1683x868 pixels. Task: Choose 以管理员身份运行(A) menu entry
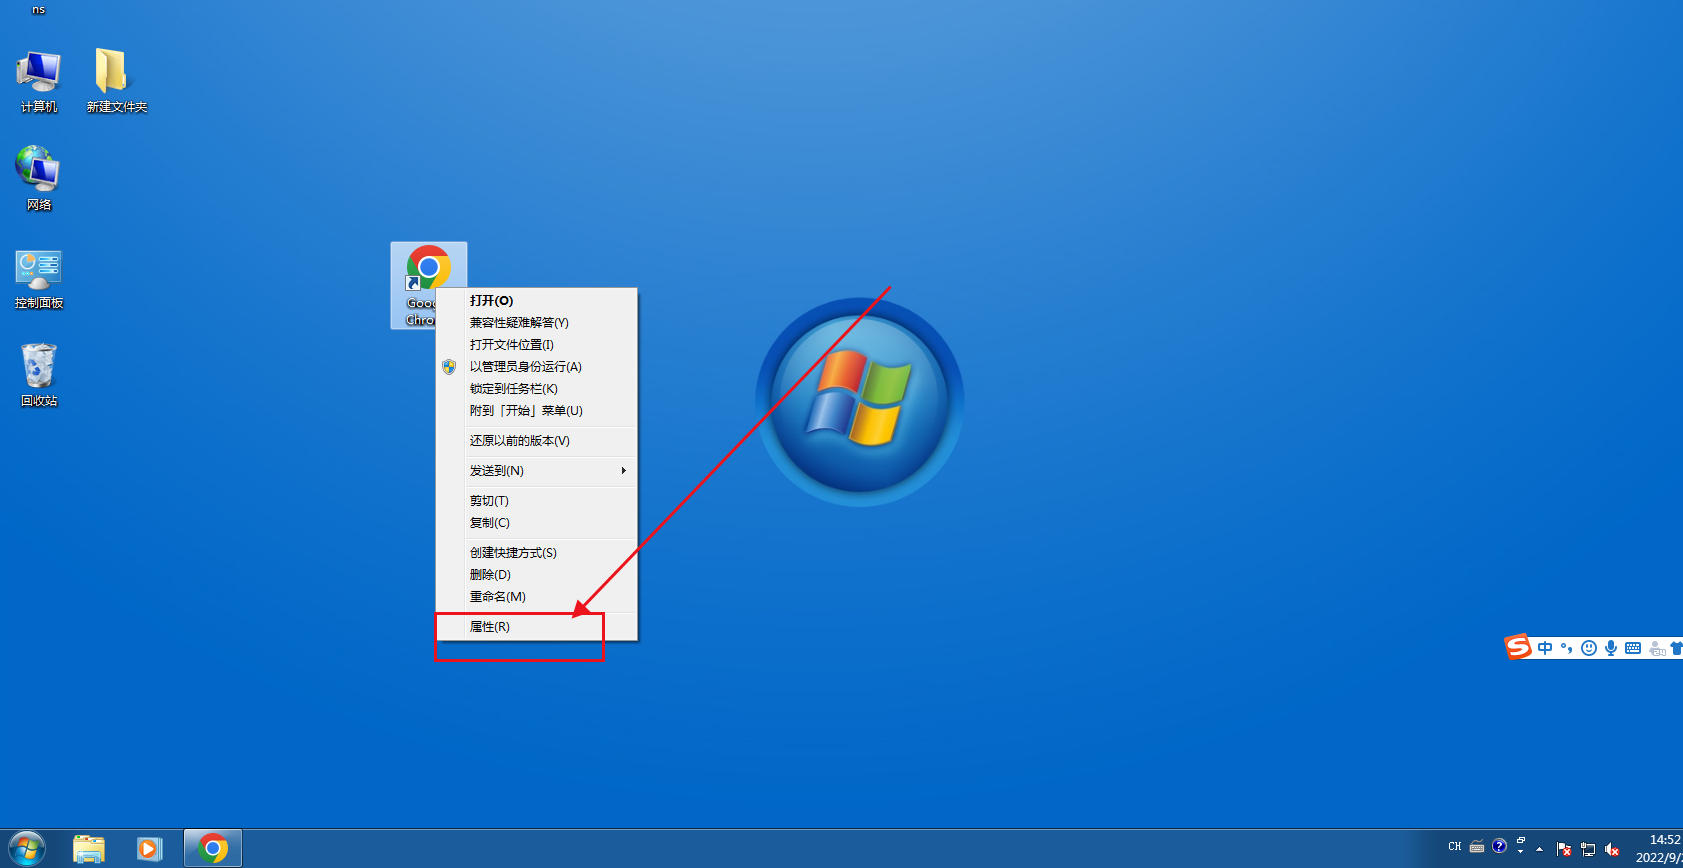click(x=536, y=366)
